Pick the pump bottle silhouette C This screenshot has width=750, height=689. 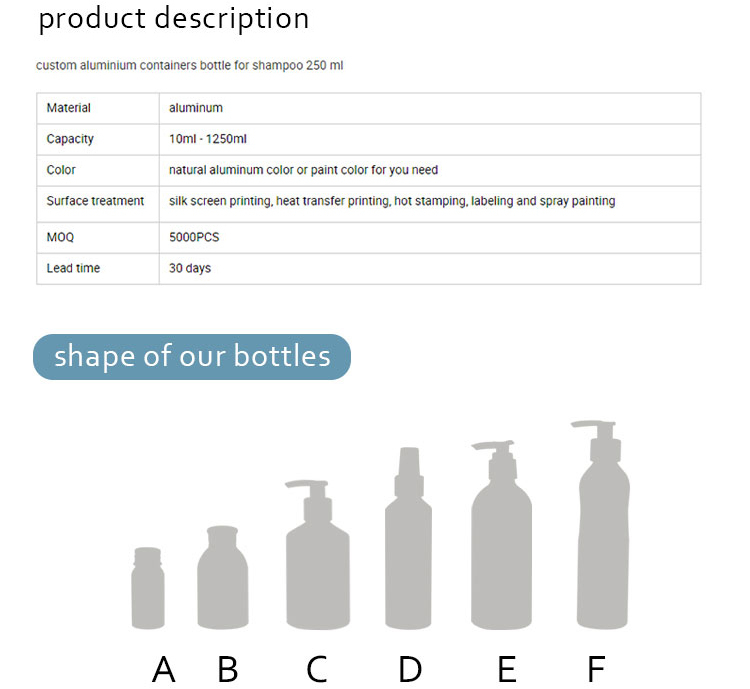tap(317, 555)
